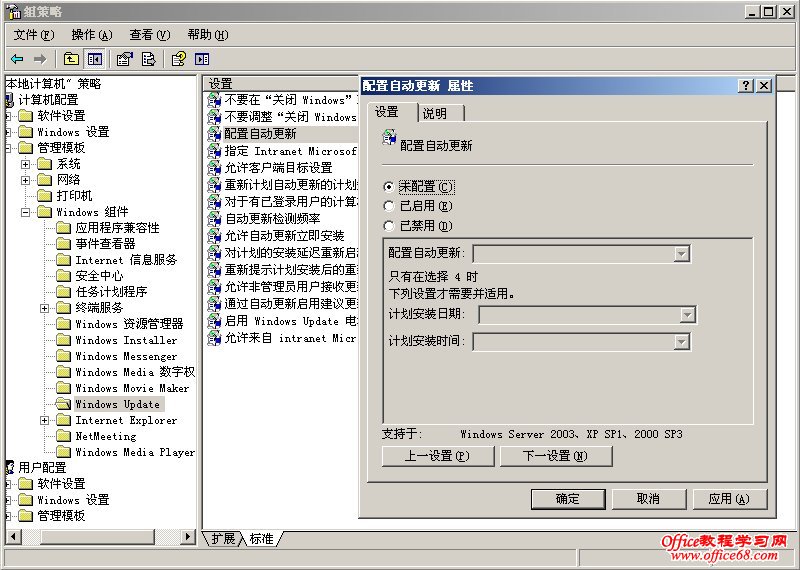Switch to the 说明 tab in dialog
This screenshot has height=570, width=800.
[x=435, y=113]
